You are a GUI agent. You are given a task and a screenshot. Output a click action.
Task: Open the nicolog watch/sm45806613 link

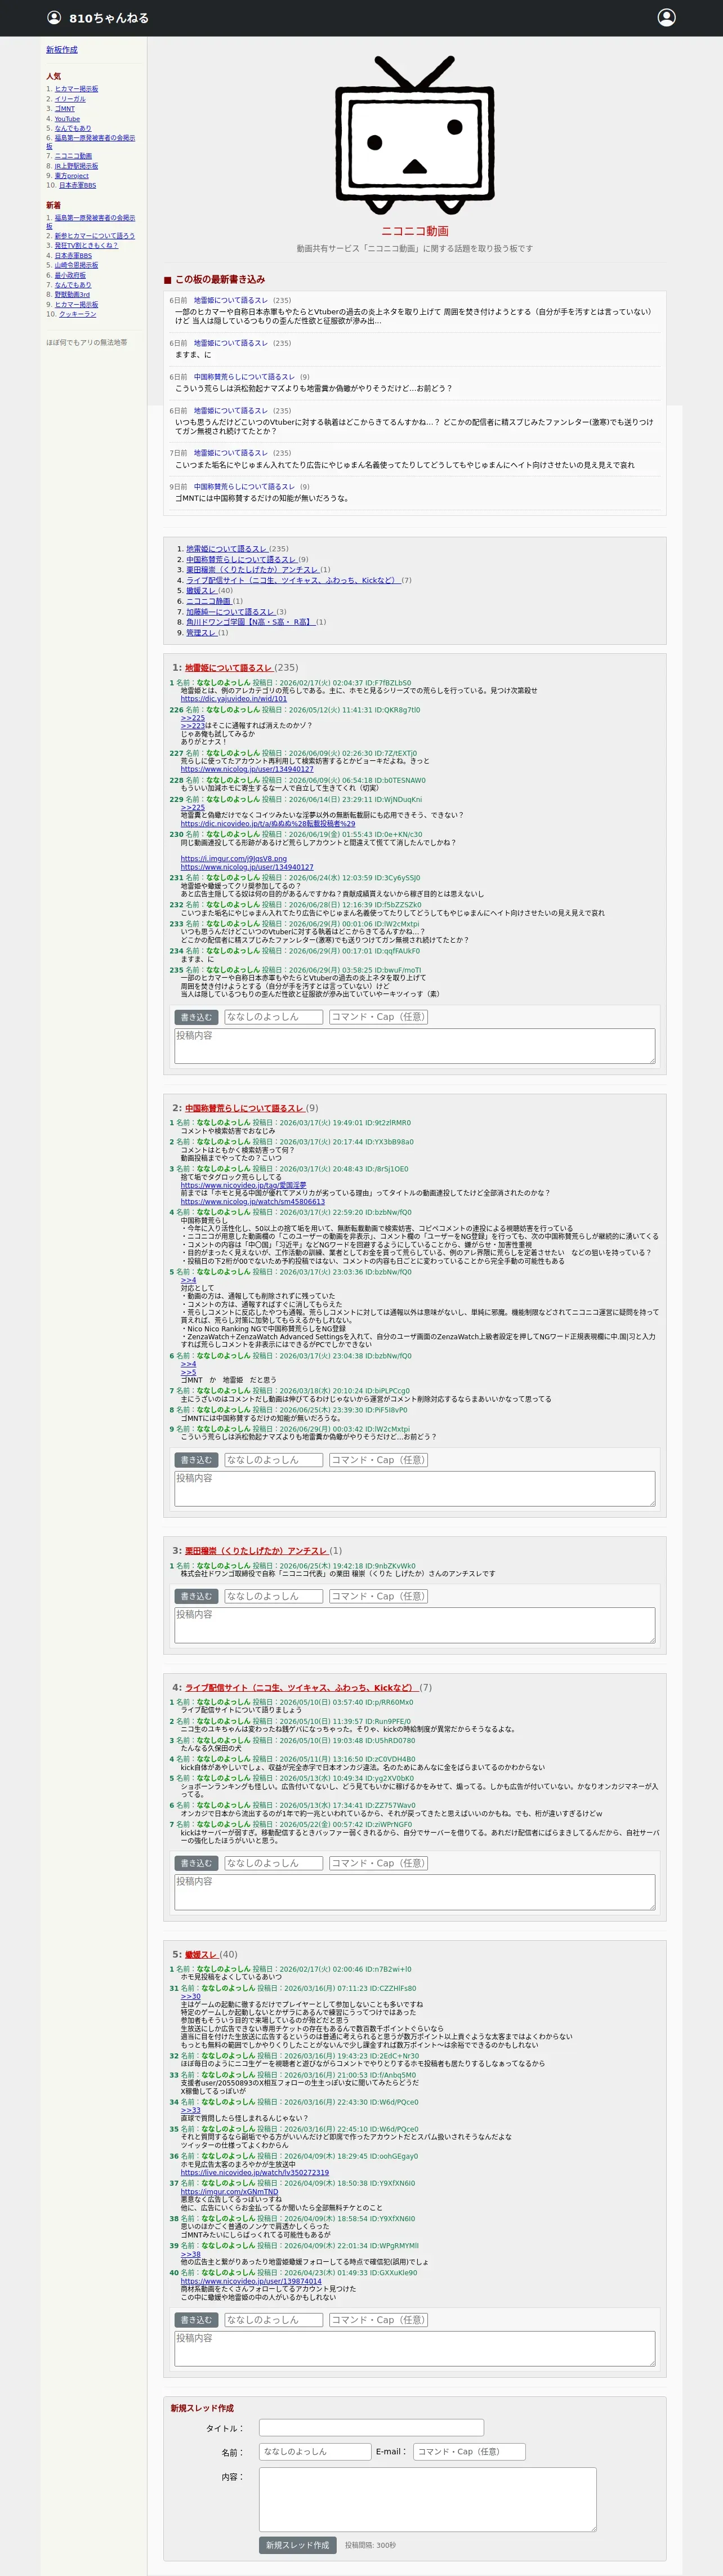tap(253, 1202)
